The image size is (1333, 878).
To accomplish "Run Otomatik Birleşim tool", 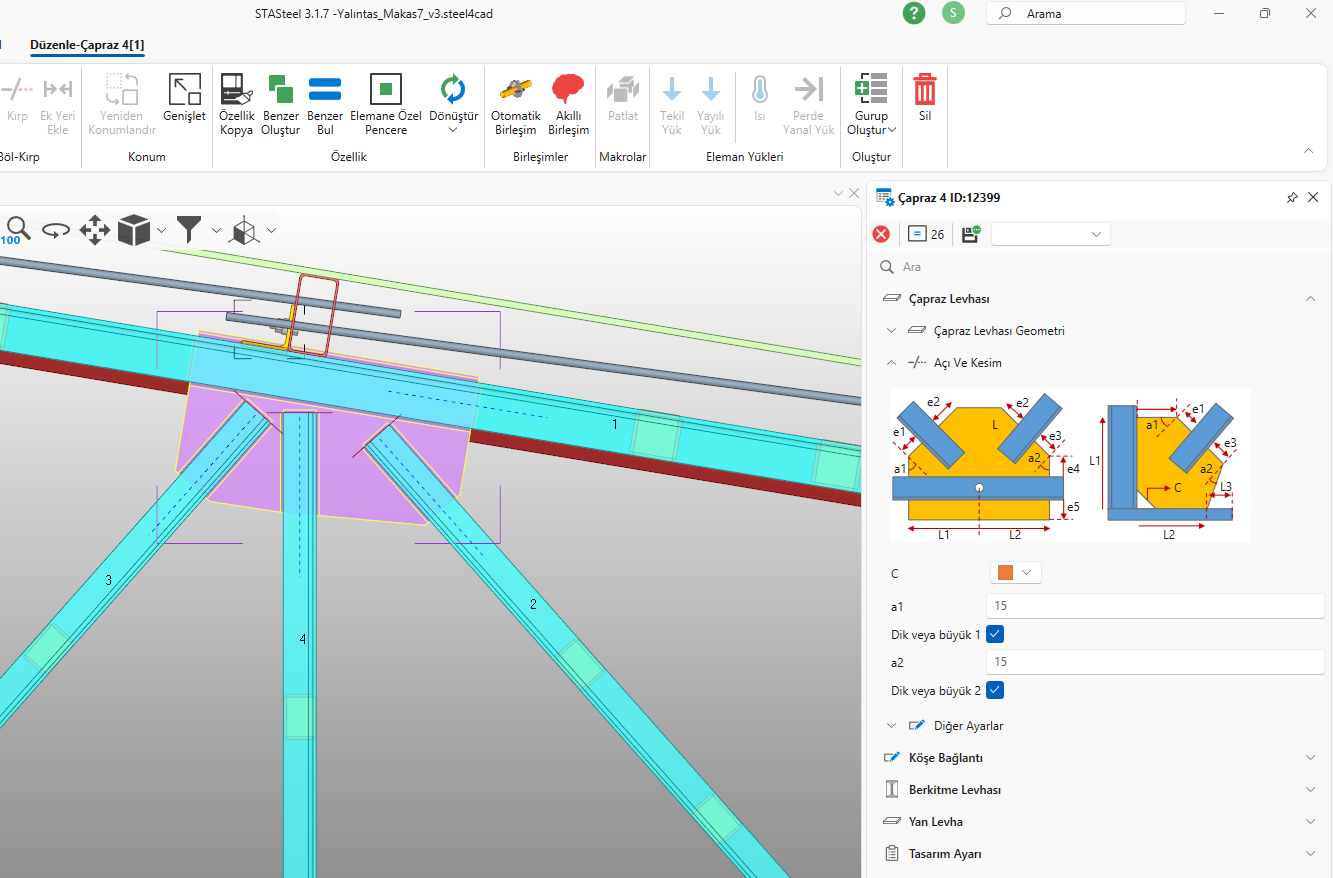I will [516, 90].
